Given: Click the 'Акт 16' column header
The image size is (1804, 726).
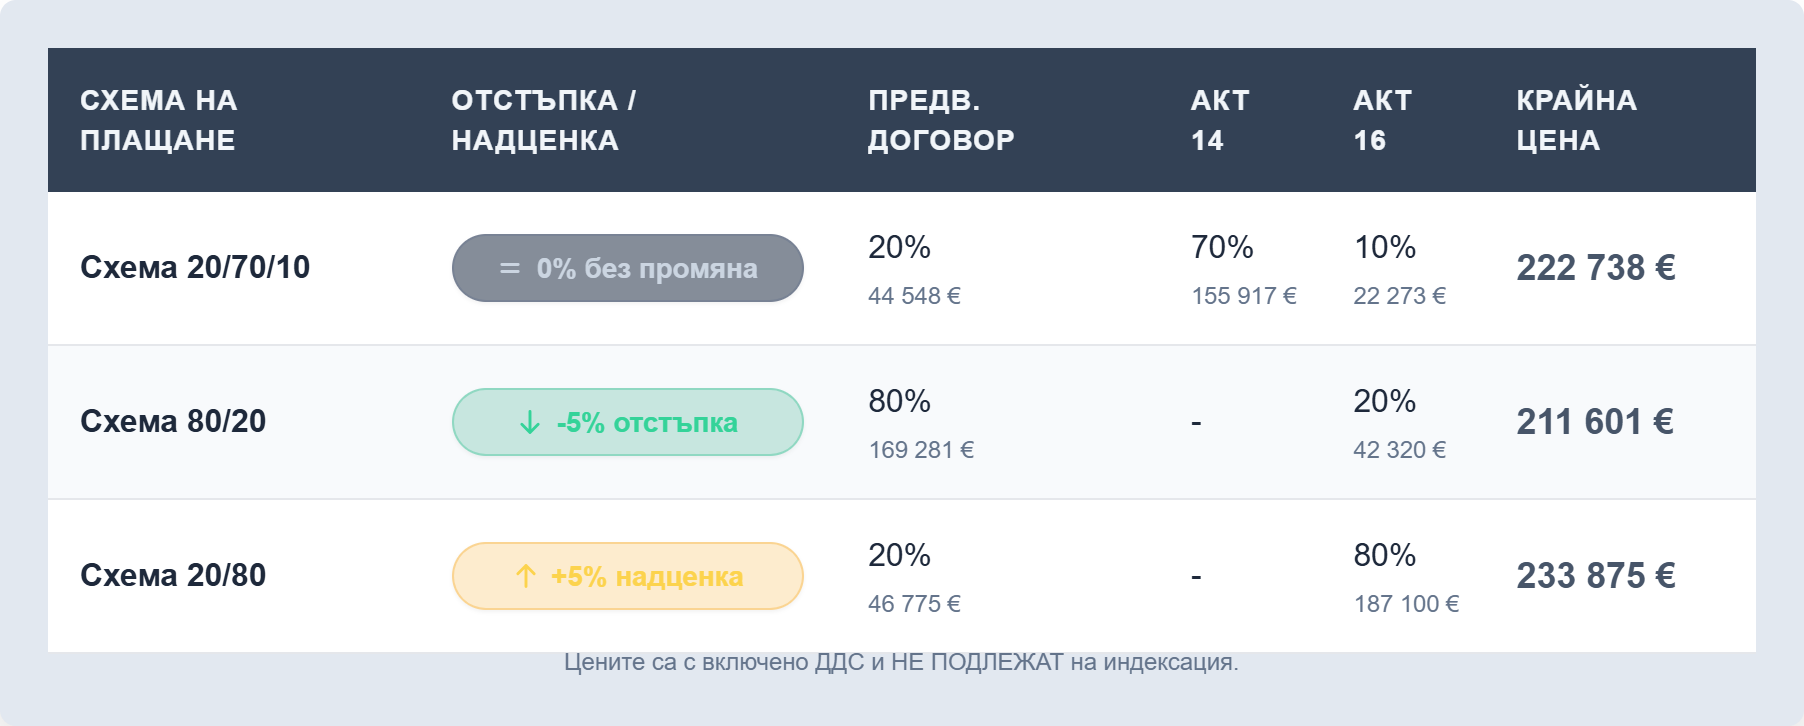Looking at the screenshot, I should pyautogui.click(x=1382, y=120).
